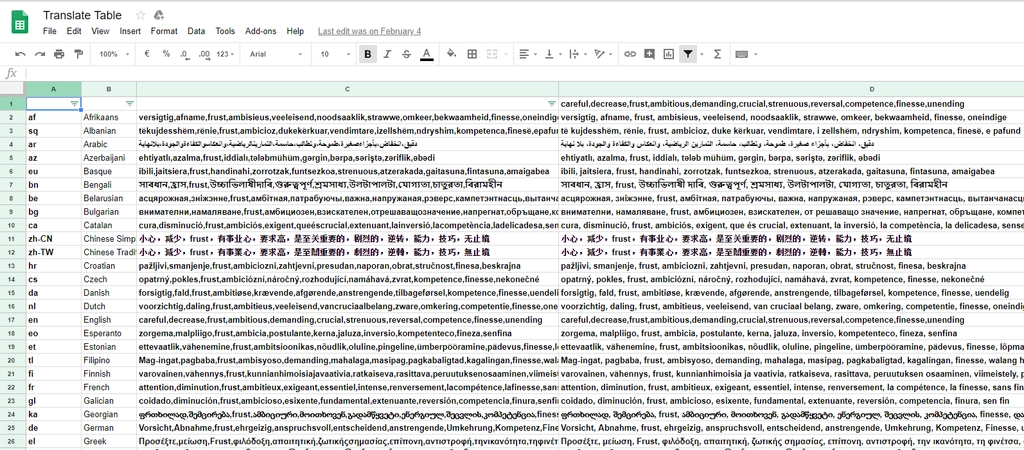Open the fill color paint bucket
Image resolution: width=1024 pixels, height=450 pixels.
point(451,54)
